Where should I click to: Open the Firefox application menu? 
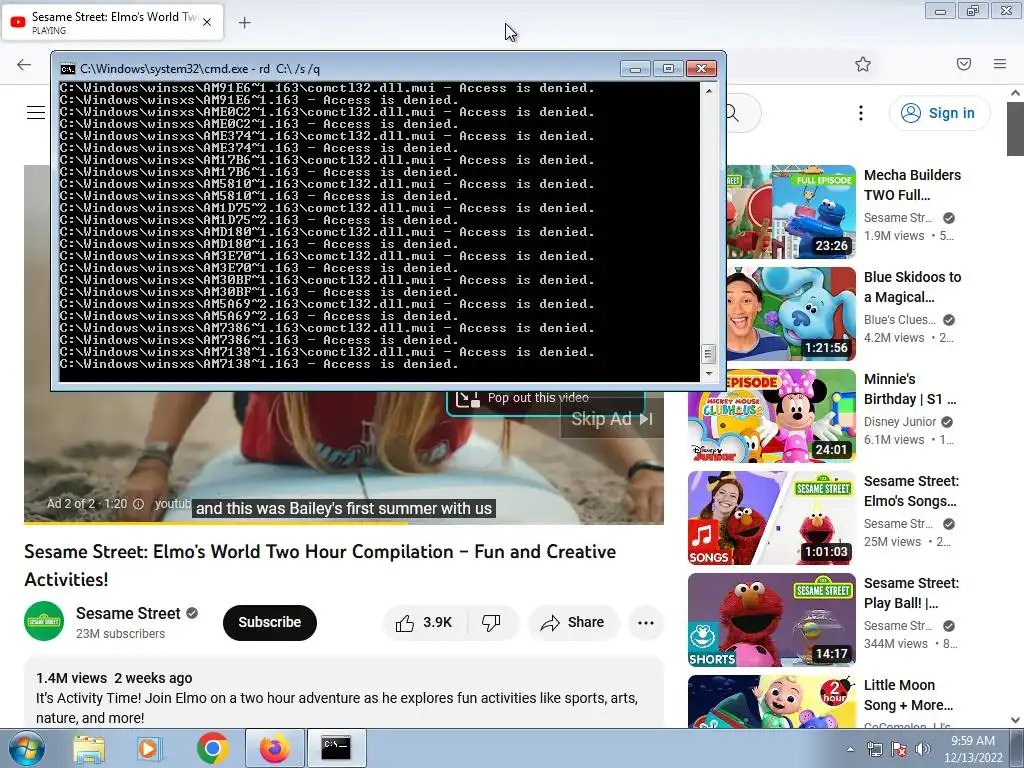[x=1000, y=64]
